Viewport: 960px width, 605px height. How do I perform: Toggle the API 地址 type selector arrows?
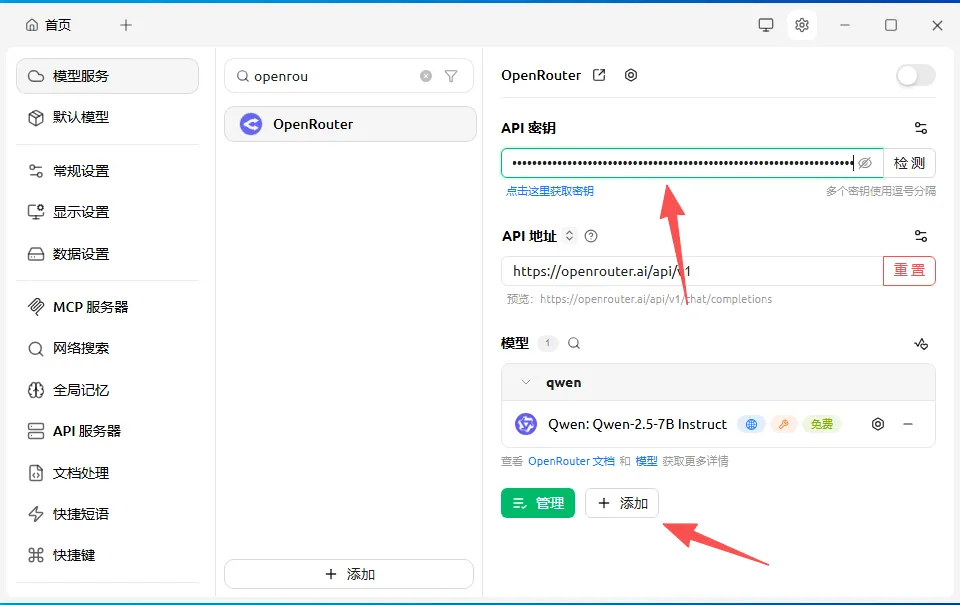tap(569, 236)
